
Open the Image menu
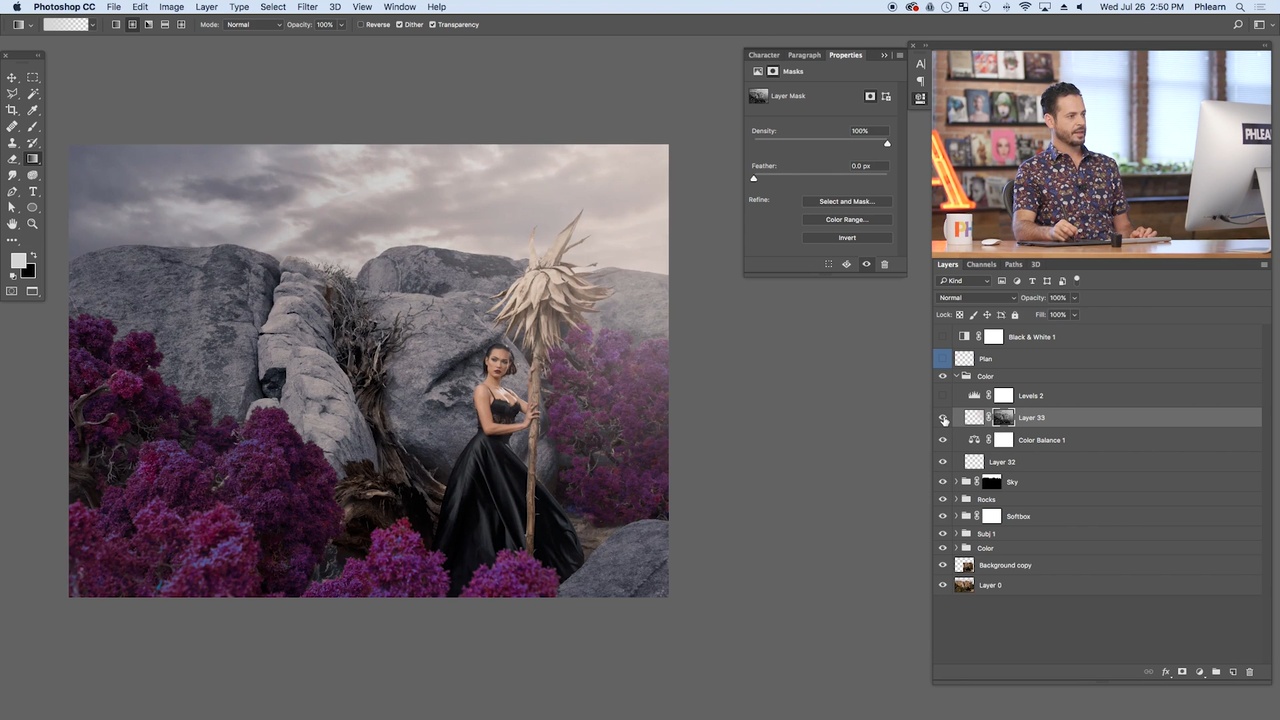[171, 7]
